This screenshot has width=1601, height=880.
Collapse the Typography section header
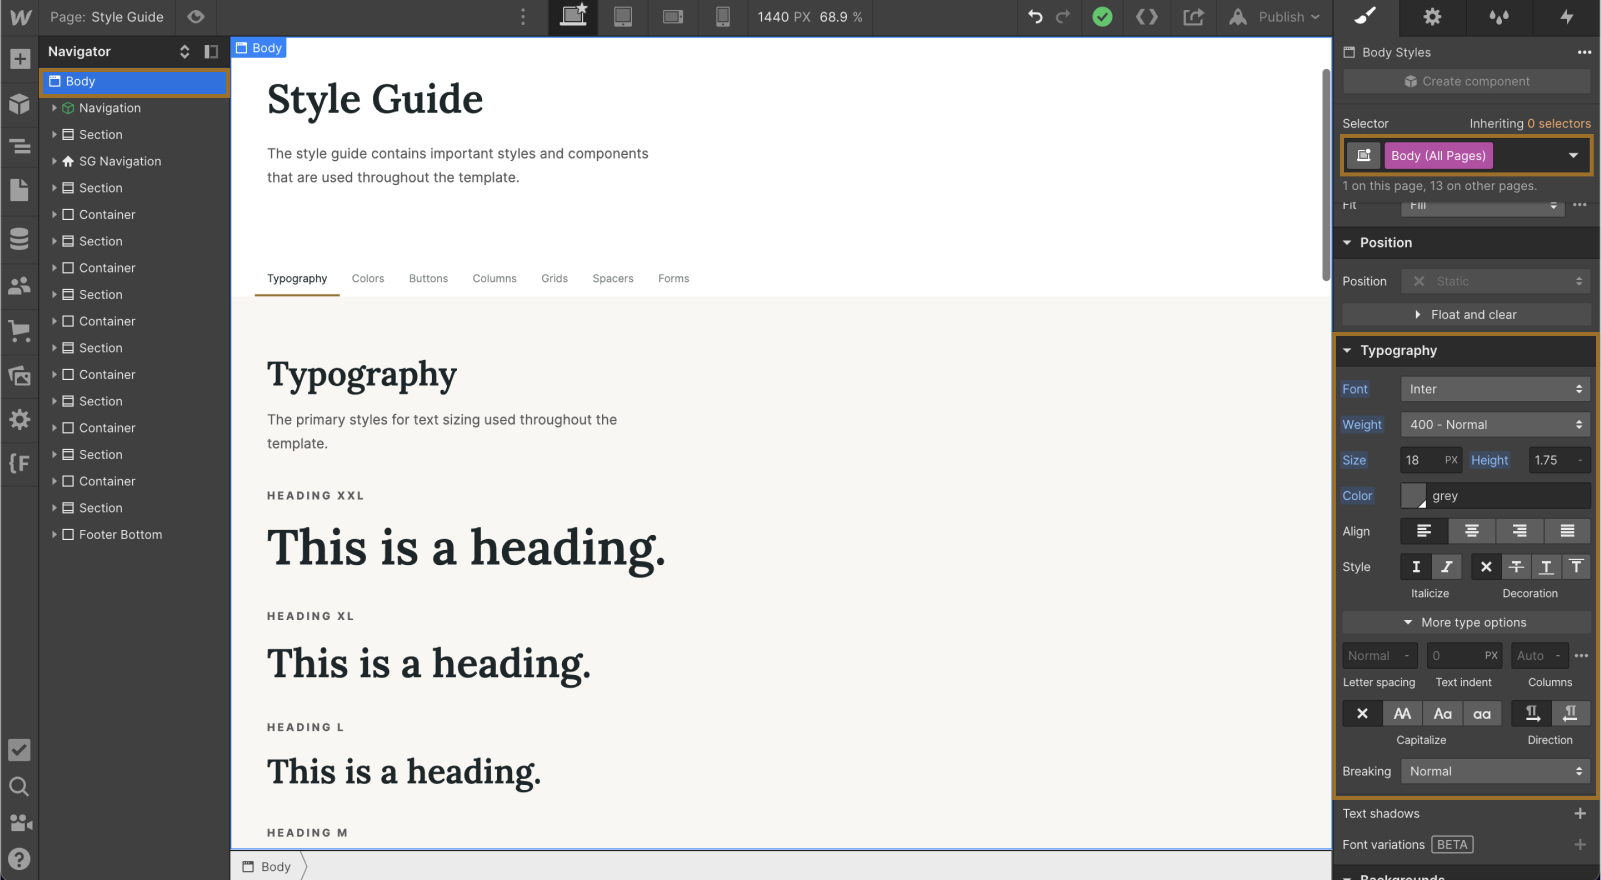(x=1466, y=351)
